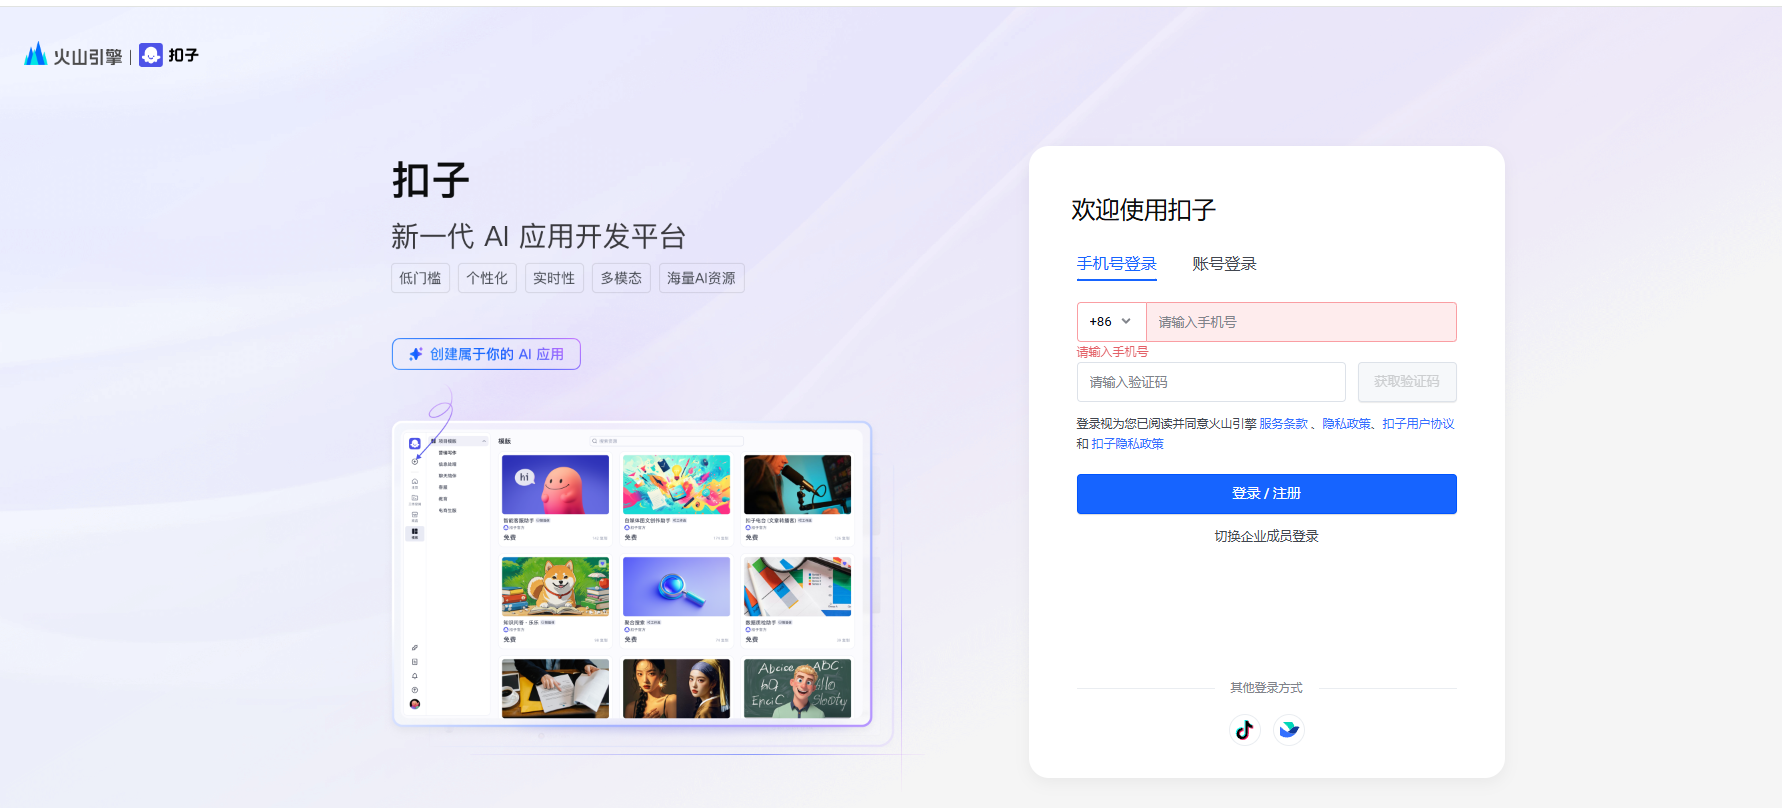Open the 扣子用户协议 link
Viewport: 1782px width, 808px height.
1418,424
